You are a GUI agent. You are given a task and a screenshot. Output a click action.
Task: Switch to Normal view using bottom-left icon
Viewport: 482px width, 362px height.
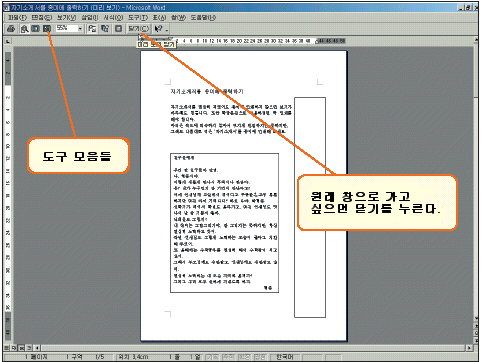pyautogui.click(x=7, y=348)
